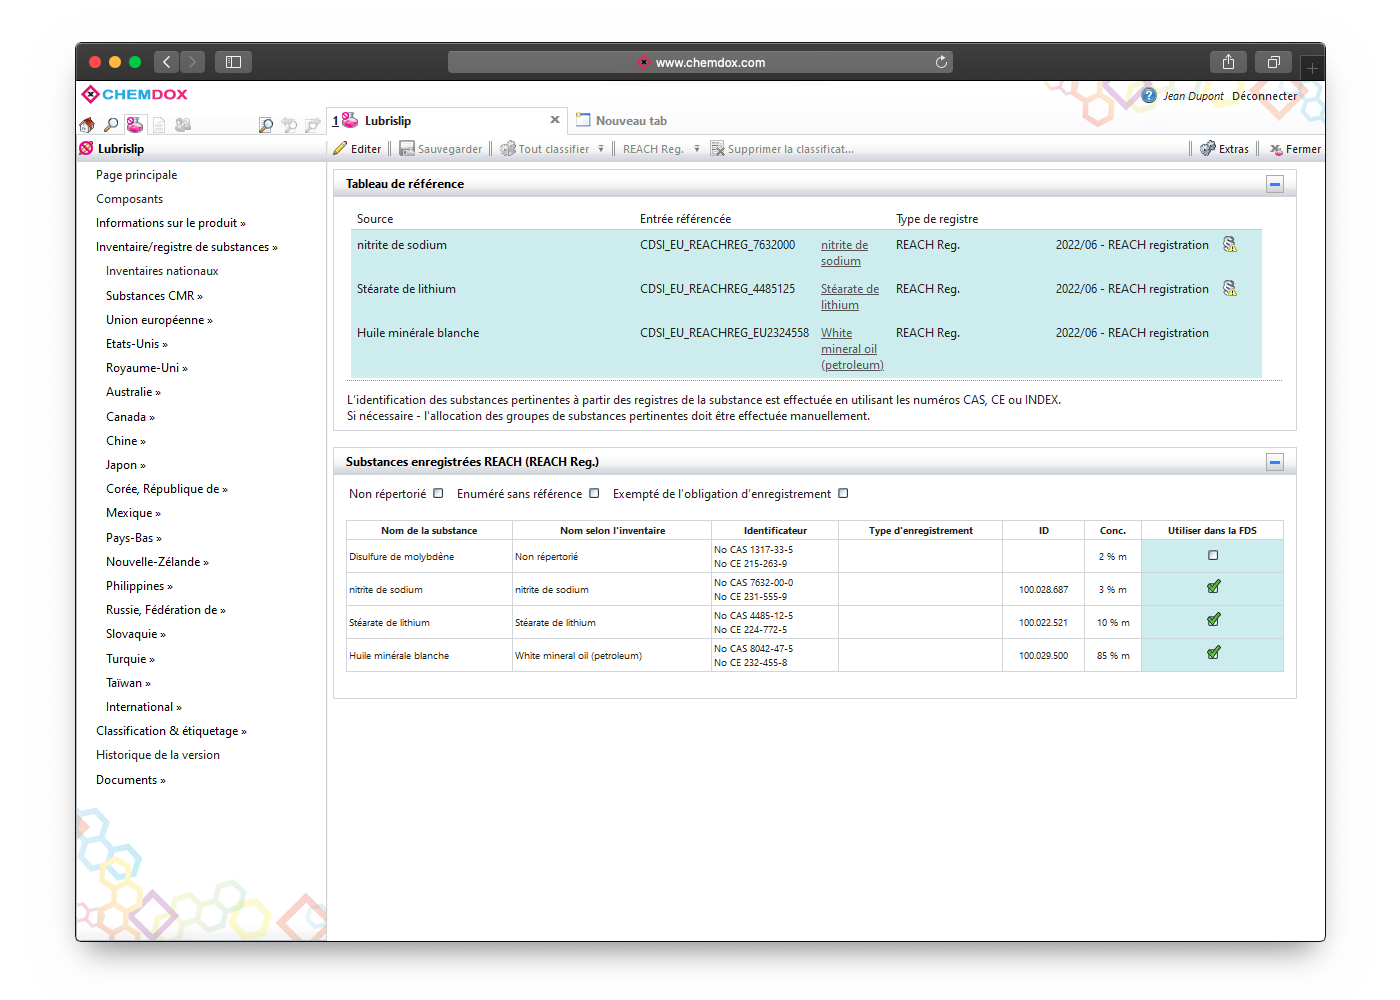Collapse the Tableau de référence panel
Image resolution: width=1400 pixels, height=1000 pixels.
pos(1275,184)
